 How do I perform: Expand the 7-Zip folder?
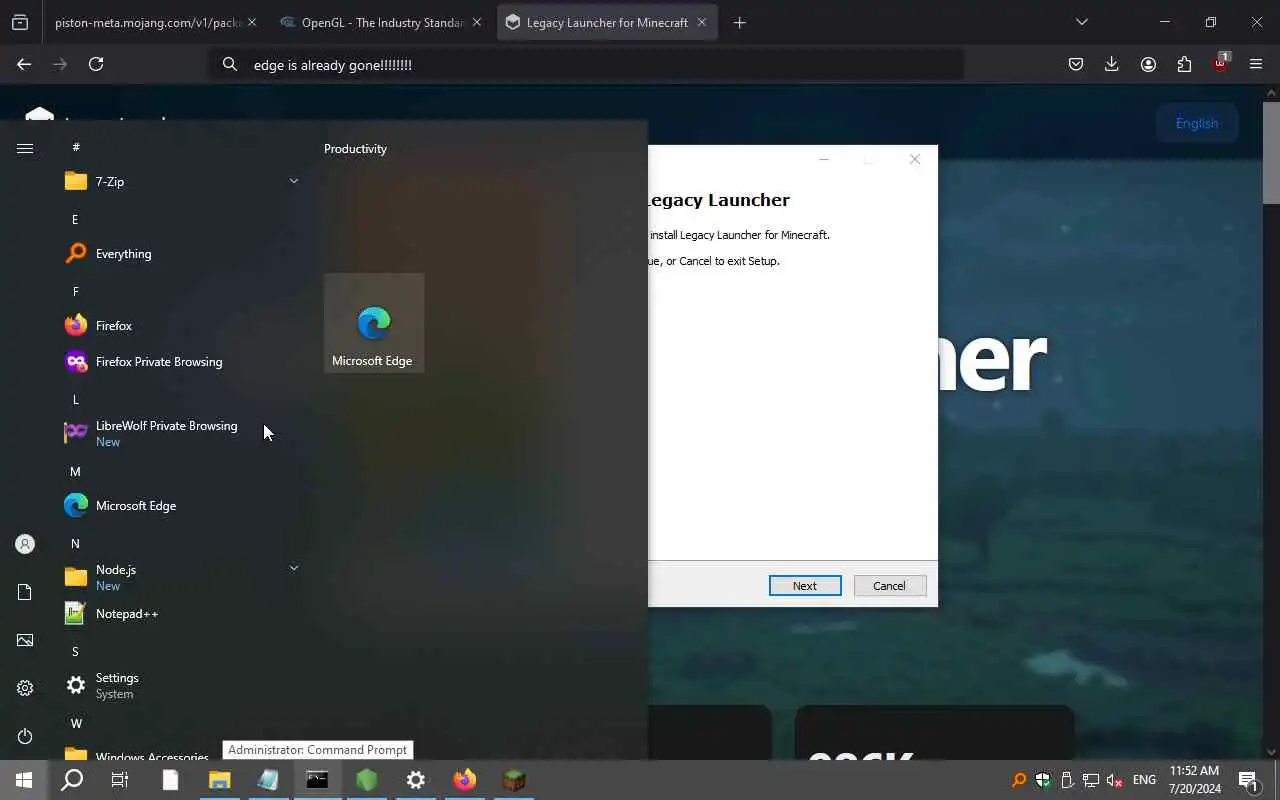point(181,181)
